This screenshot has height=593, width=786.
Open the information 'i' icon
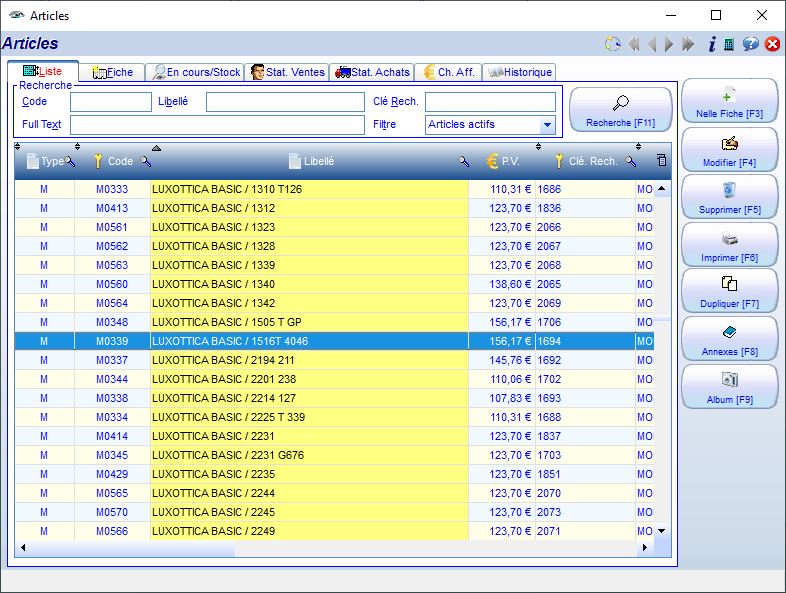pos(712,44)
